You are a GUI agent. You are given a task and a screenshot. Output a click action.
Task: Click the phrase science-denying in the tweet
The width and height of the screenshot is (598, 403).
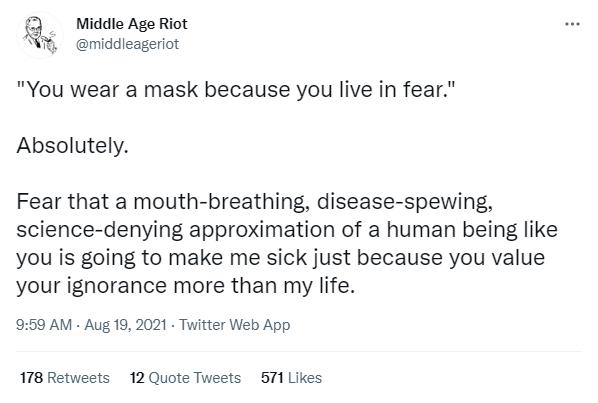click(x=100, y=230)
